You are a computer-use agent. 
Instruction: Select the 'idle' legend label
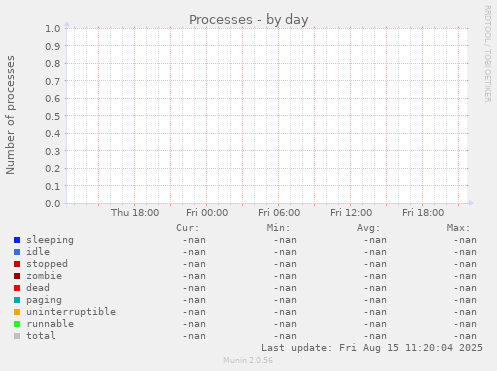tap(38, 252)
